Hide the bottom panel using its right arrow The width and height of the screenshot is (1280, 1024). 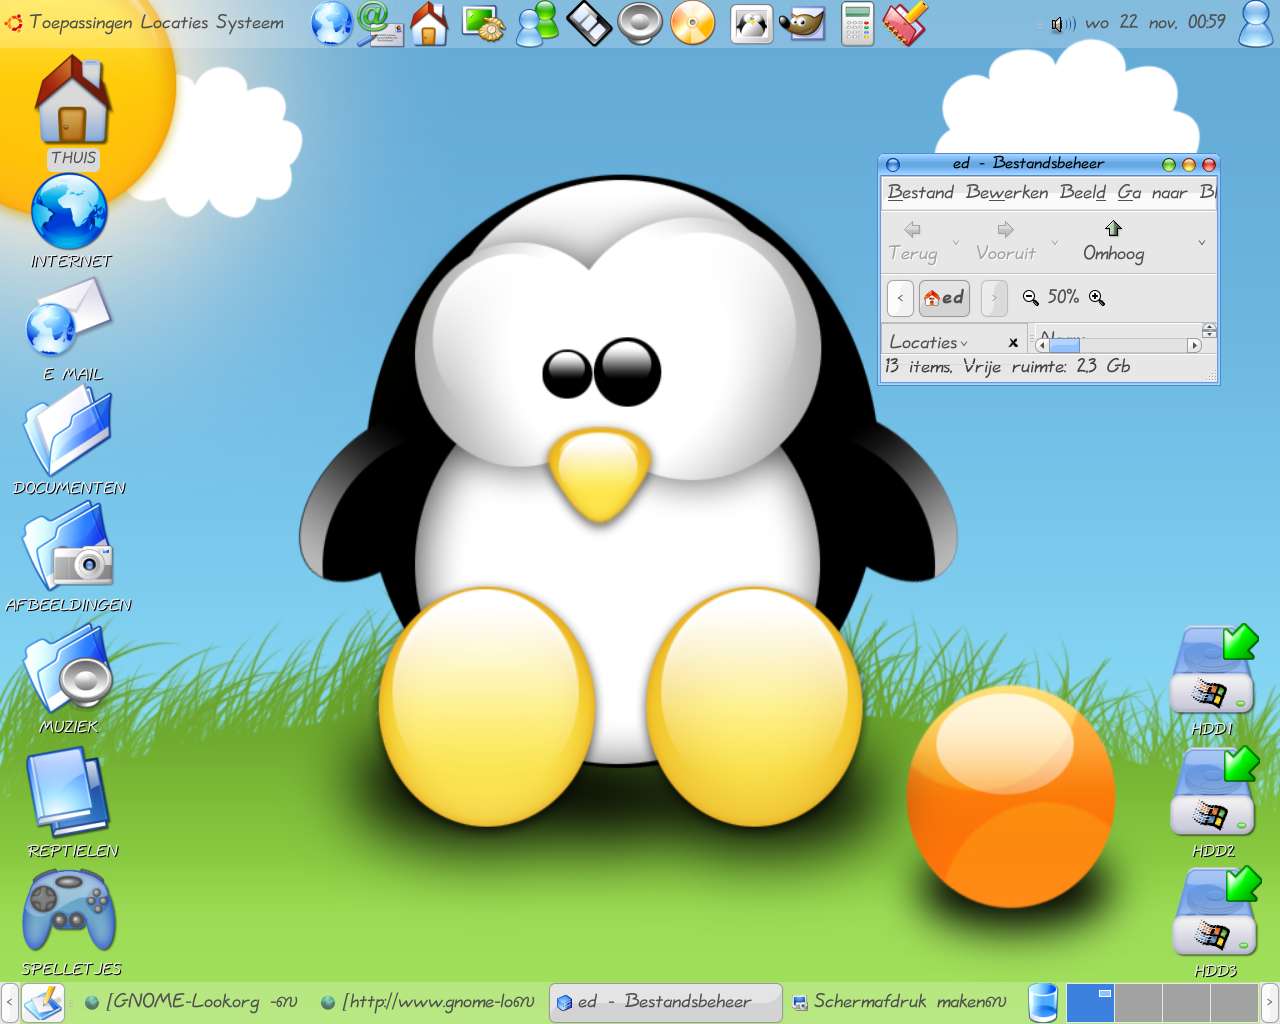coord(1270,1002)
